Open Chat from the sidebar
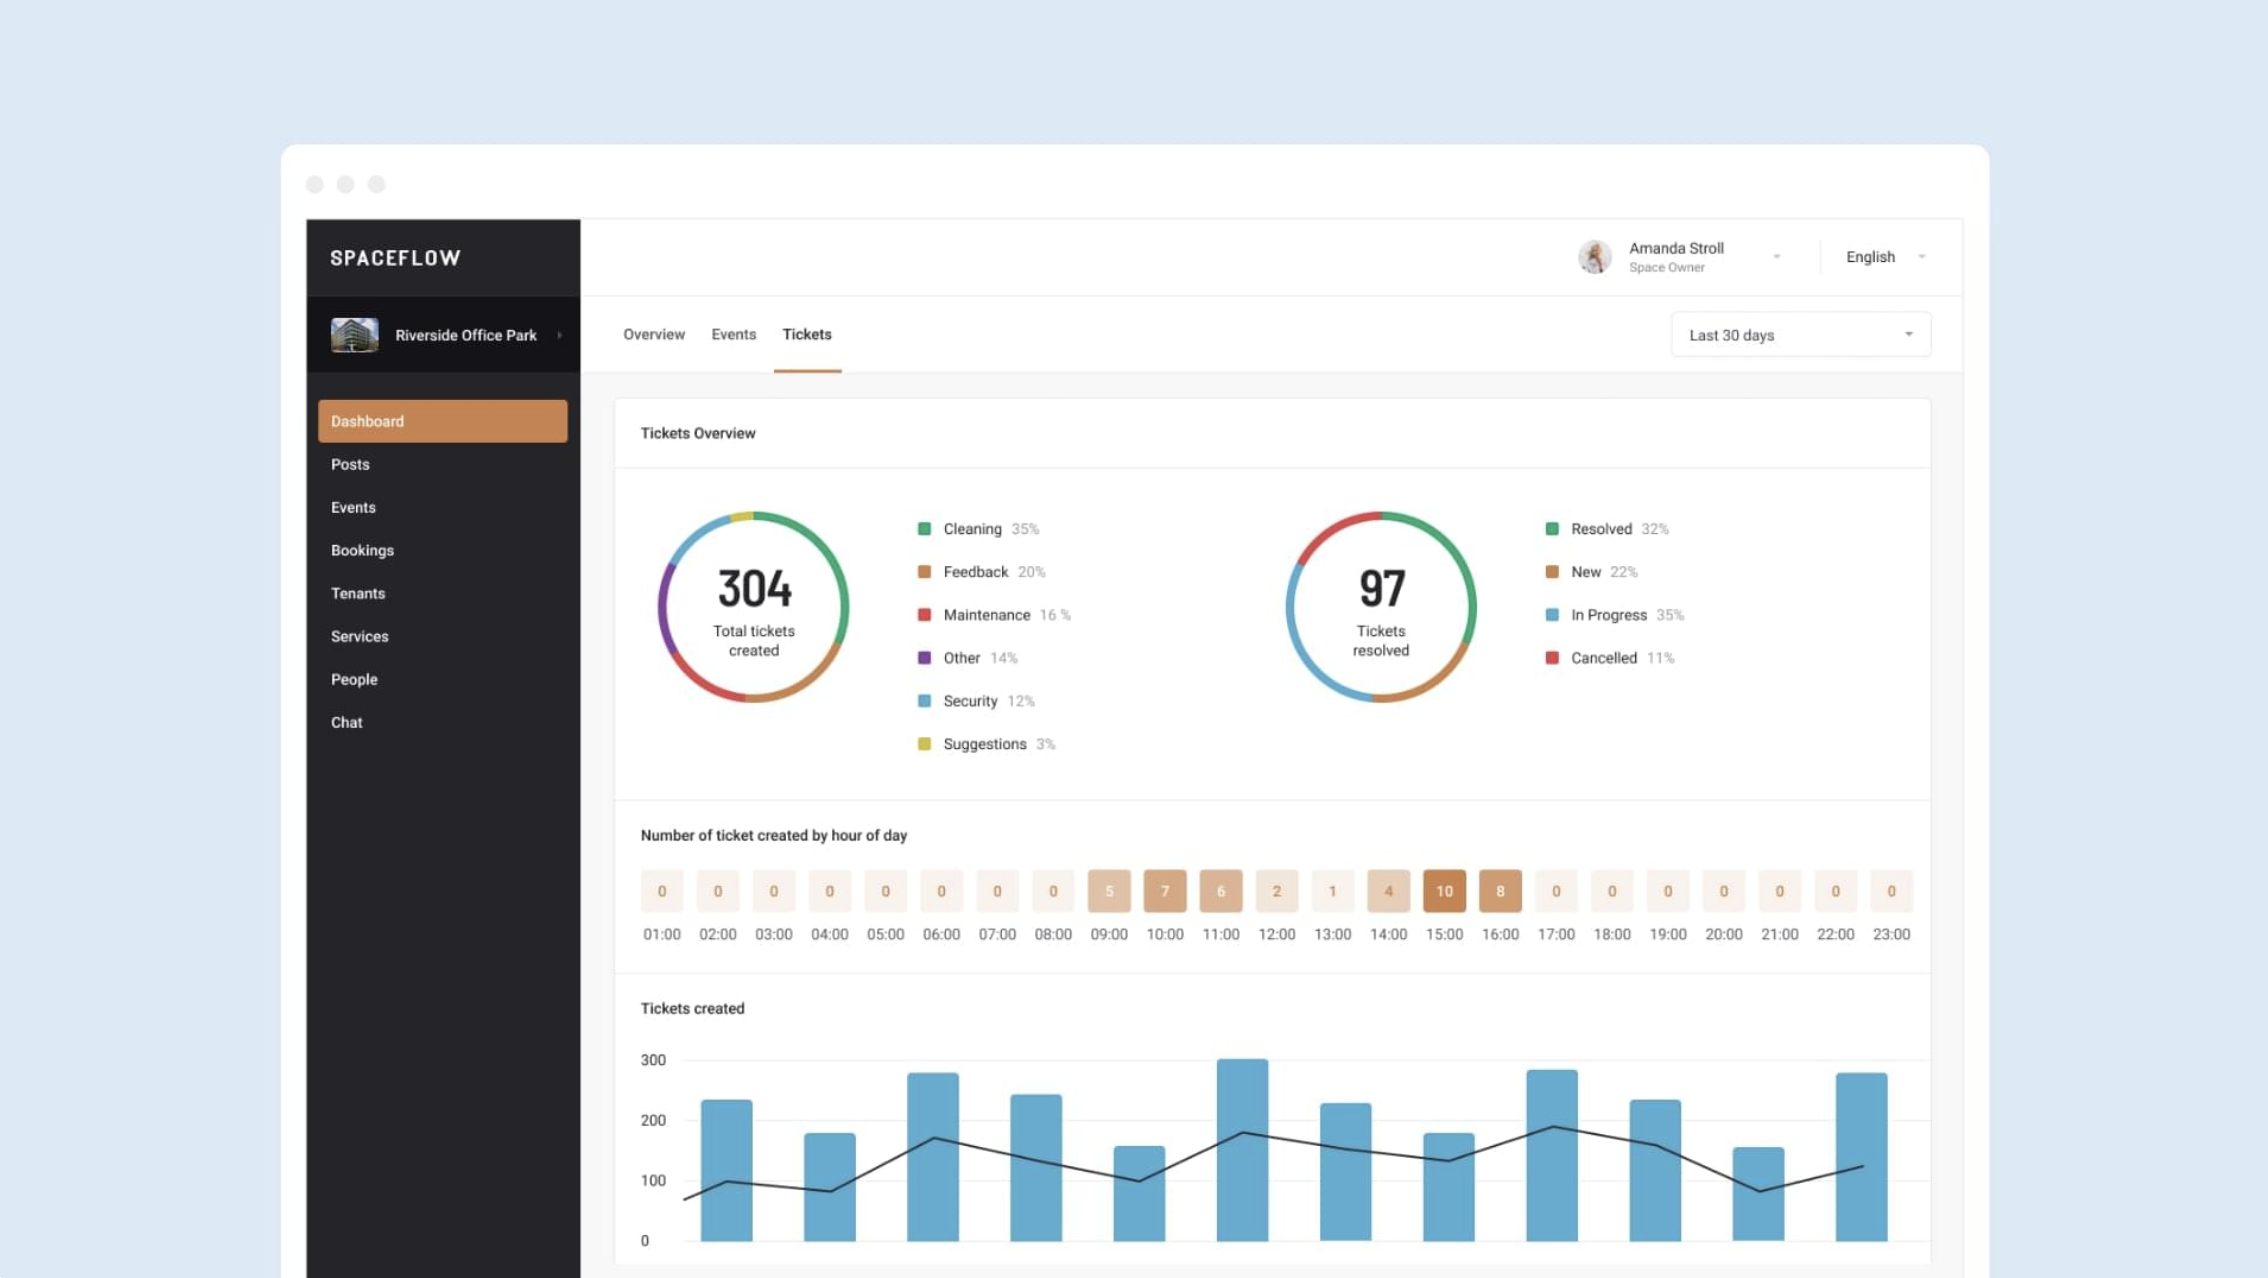Viewport: 2268px width, 1278px height. [x=346, y=722]
